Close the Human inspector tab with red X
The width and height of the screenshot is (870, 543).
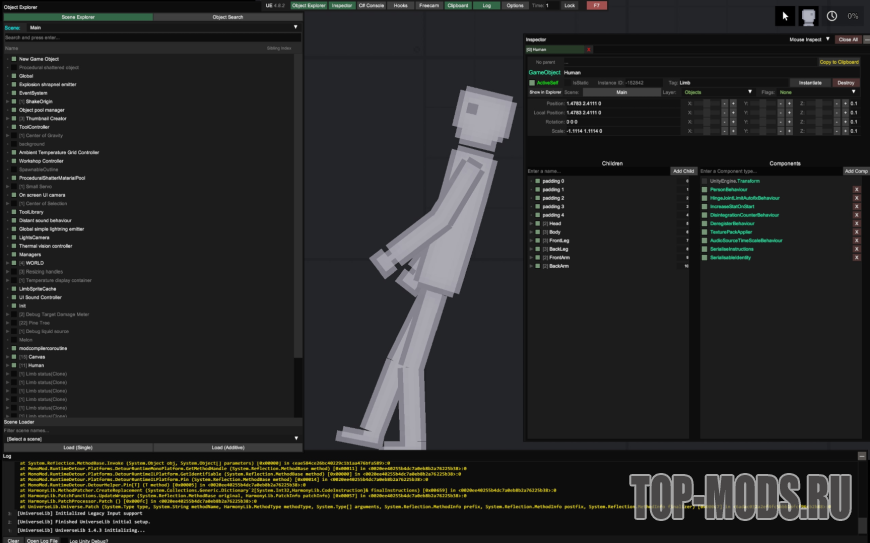click(589, 49)
